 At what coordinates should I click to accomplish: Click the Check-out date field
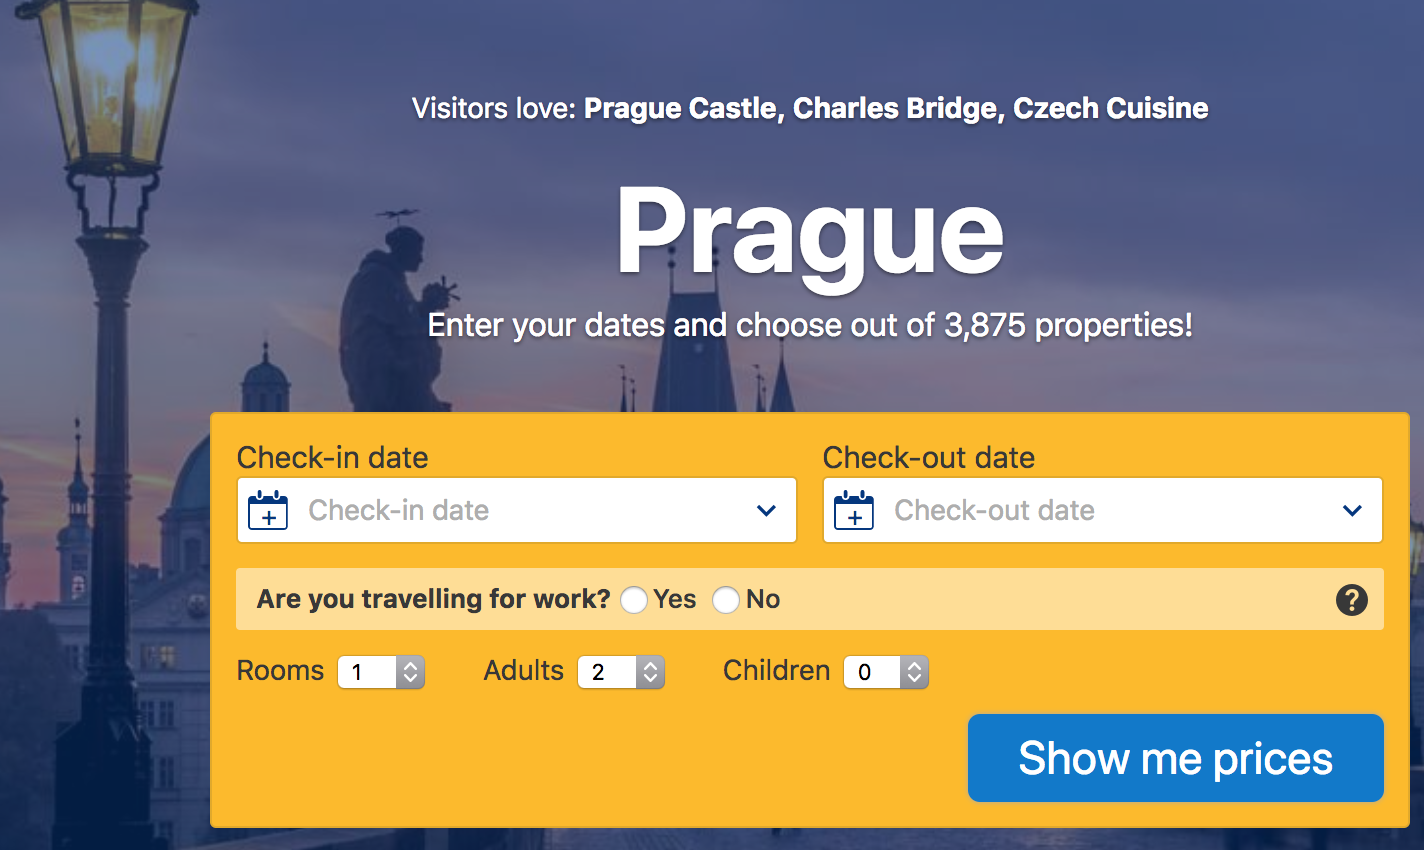coord(1103,510)
